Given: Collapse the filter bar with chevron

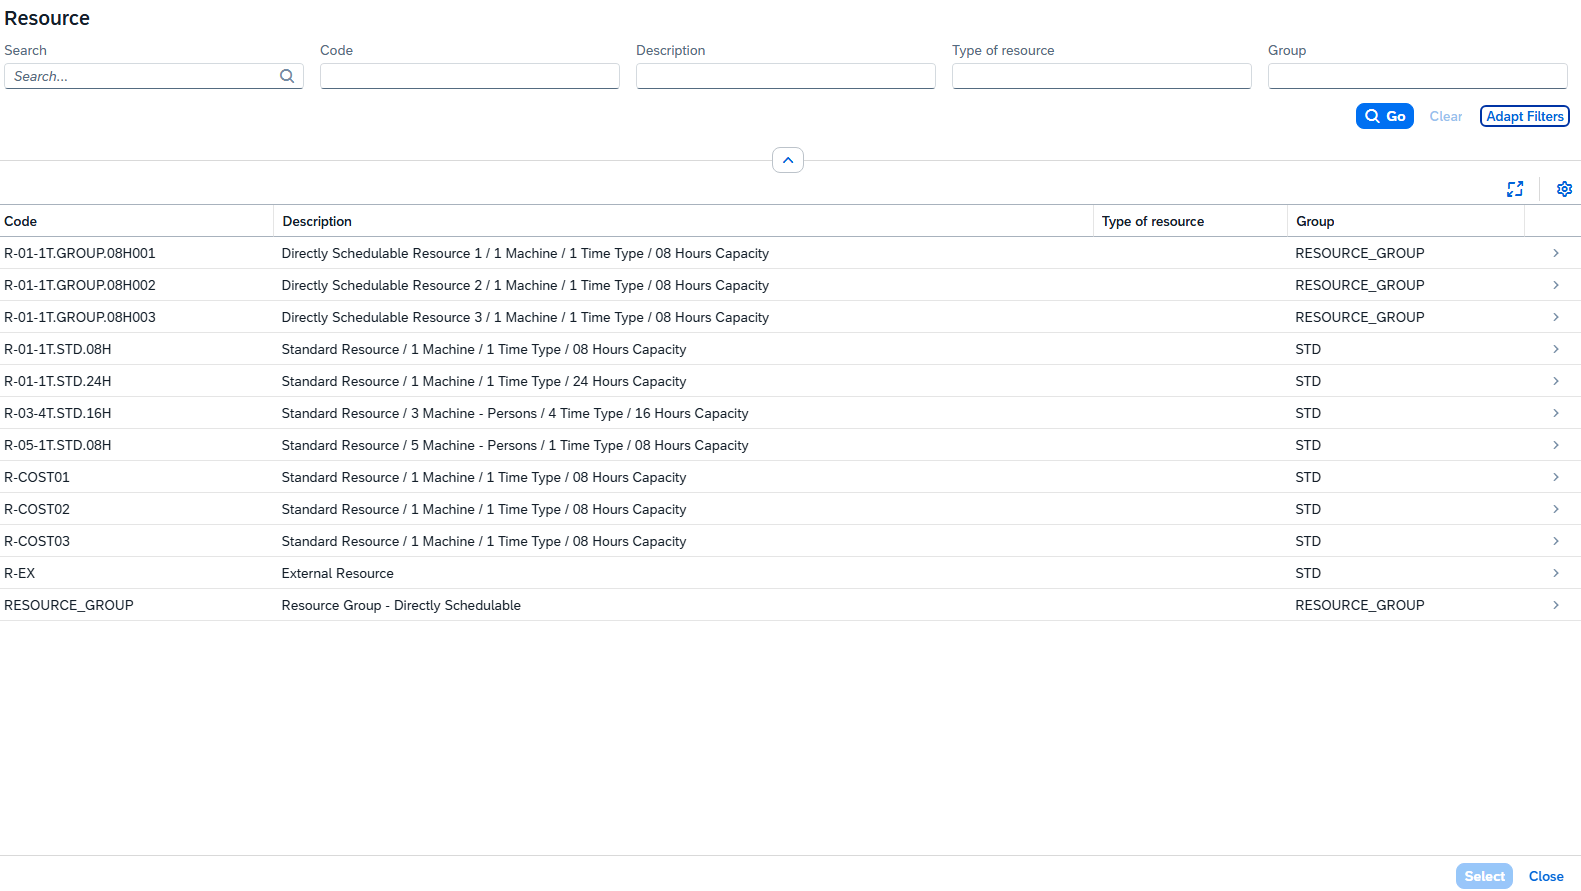Looking at the screenshot, I should pos(788,160).
